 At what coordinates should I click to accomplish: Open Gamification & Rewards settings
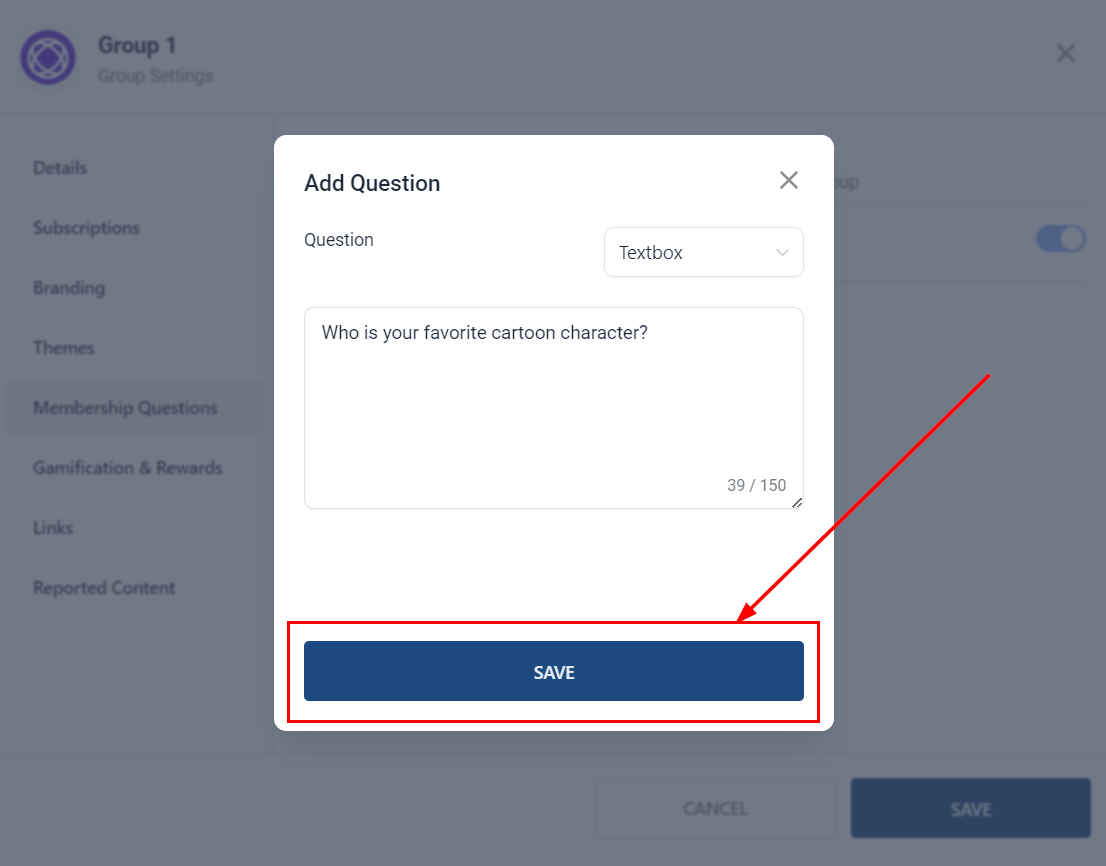click(x=127, y=468)
